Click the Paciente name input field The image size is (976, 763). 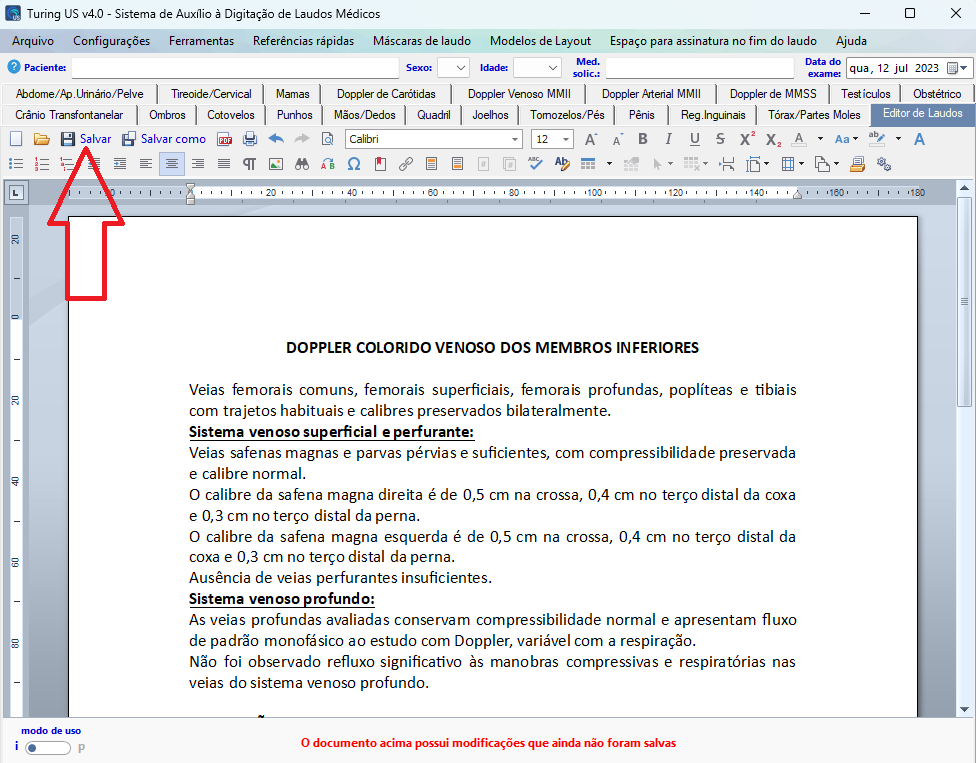coord(235,68)
